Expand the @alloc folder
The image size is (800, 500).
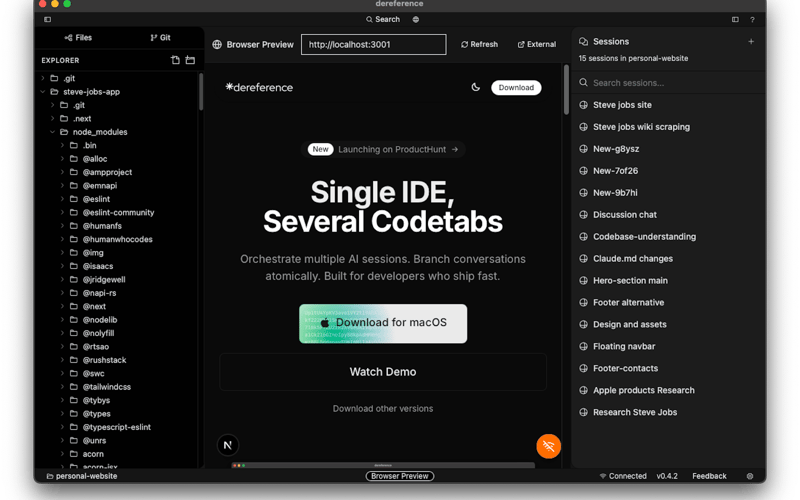pos(62,159)
